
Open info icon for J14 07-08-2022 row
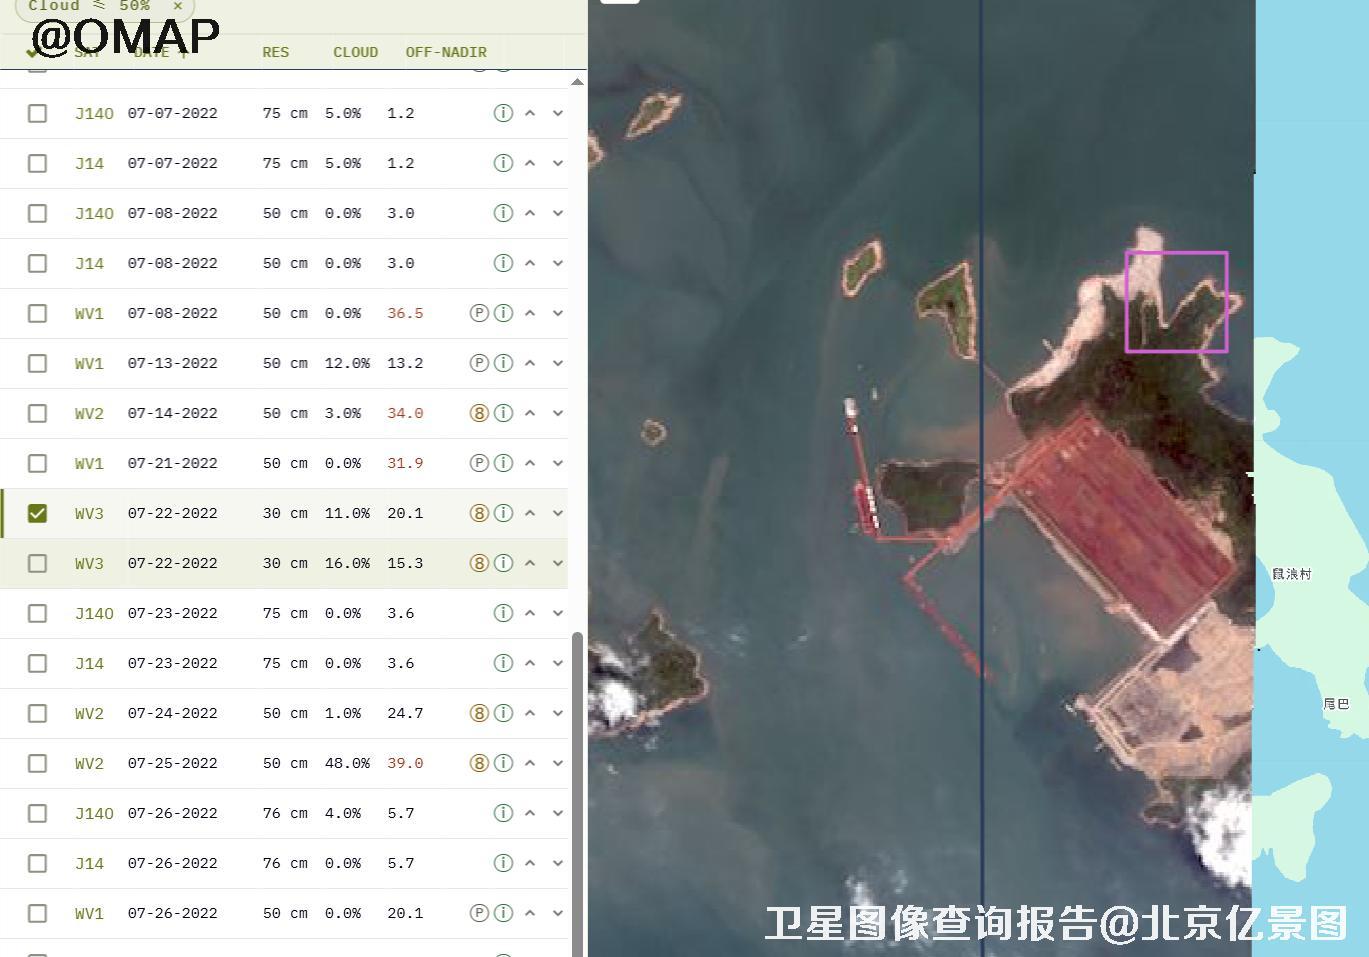(x=503, y=263)
